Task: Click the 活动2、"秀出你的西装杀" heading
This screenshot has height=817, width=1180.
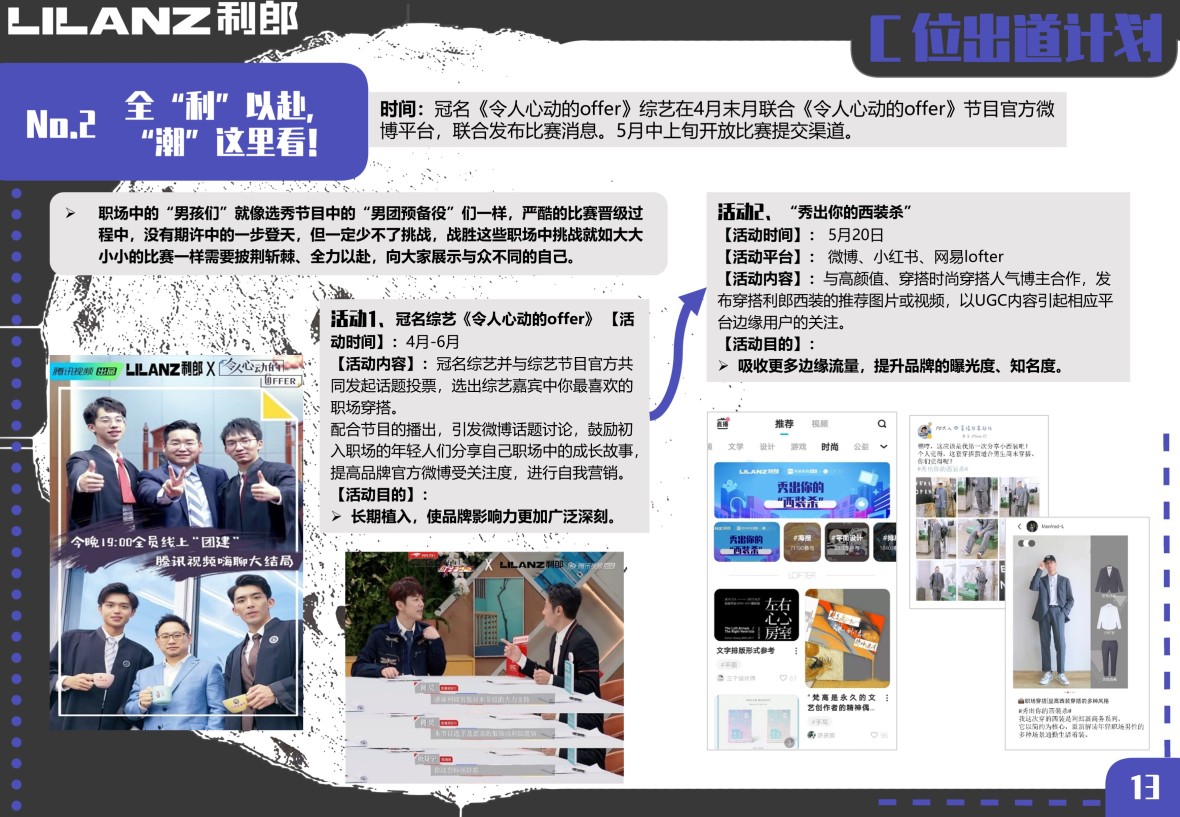Action: pos(815,212)
